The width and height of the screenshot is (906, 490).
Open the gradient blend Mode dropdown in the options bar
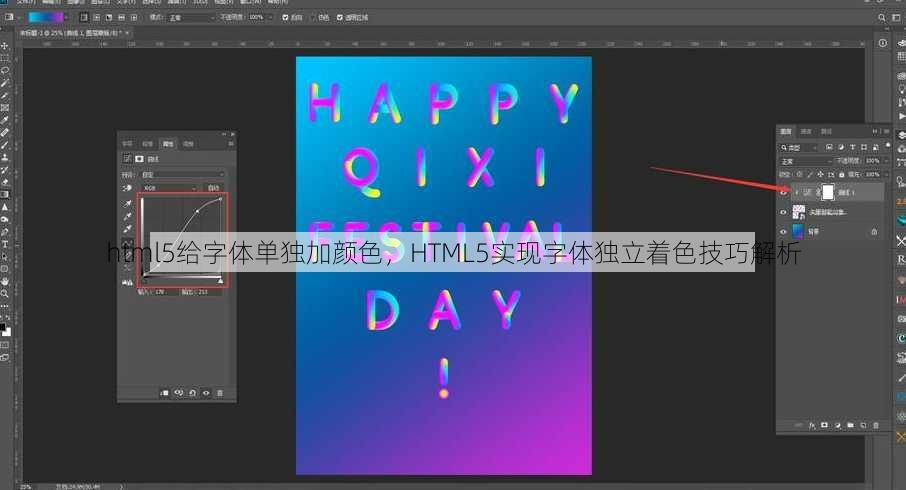point(191,18)
